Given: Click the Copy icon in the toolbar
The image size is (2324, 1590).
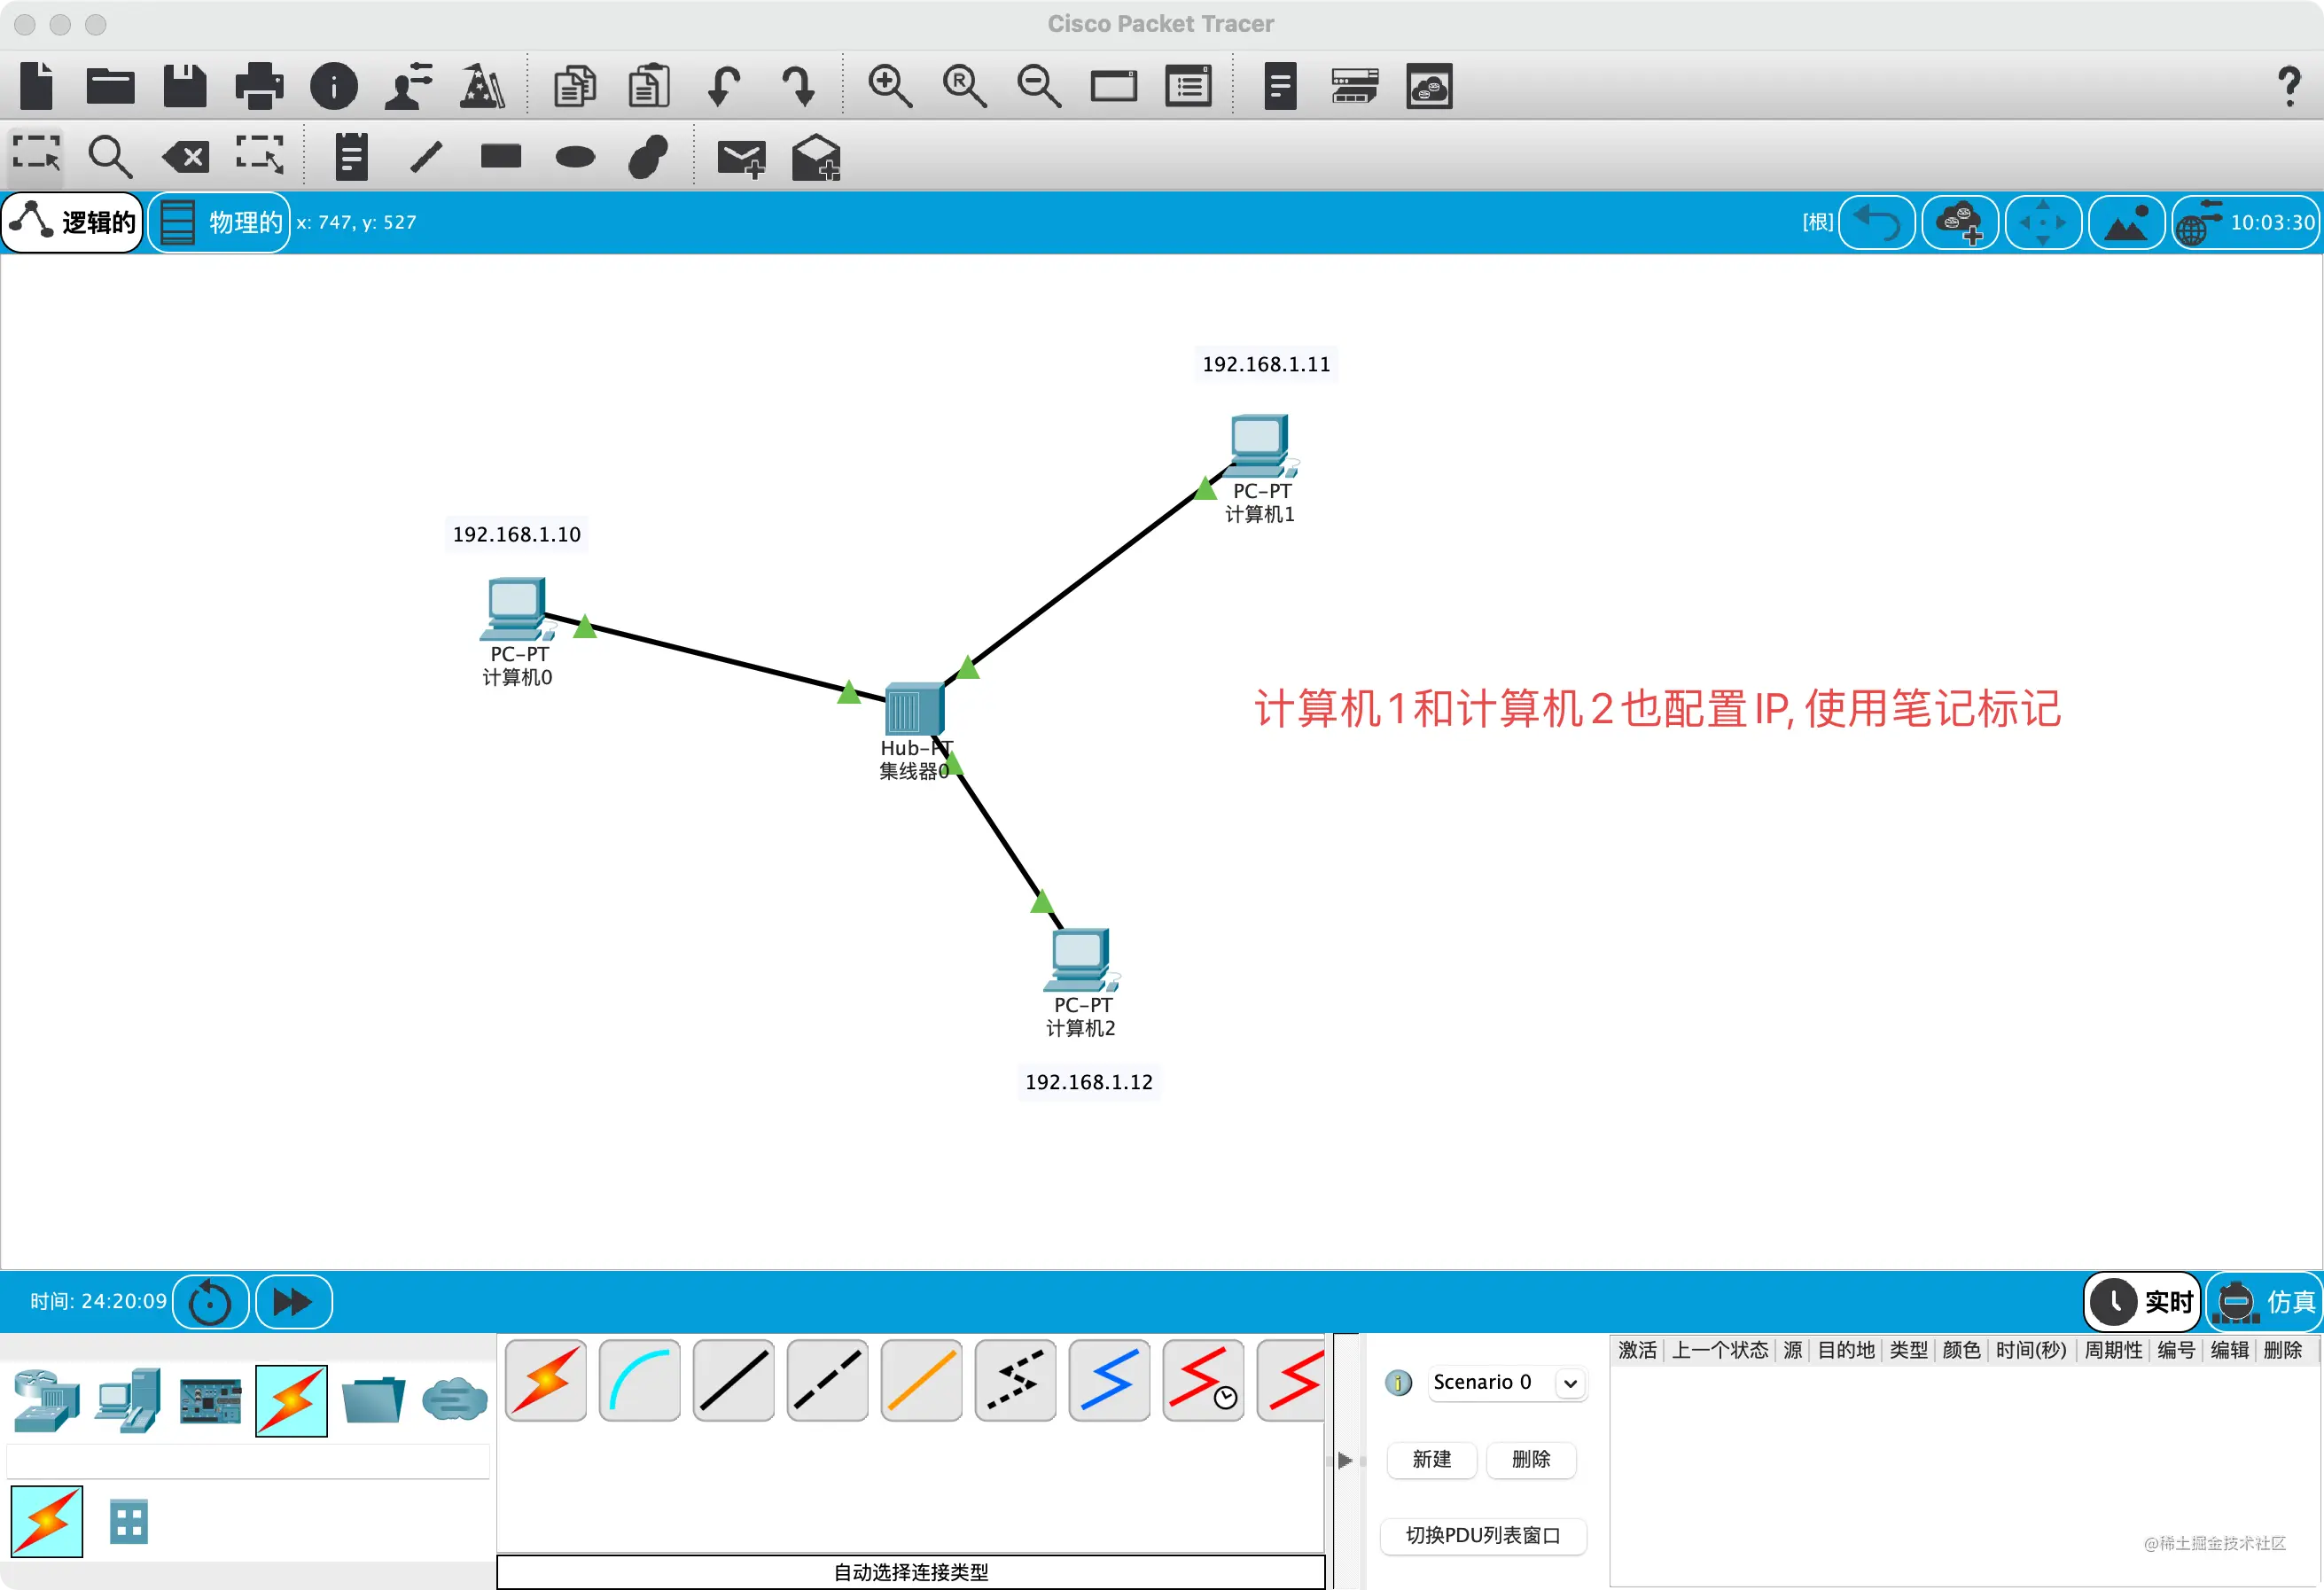Looking at the screenshot, I should point(575,86).
